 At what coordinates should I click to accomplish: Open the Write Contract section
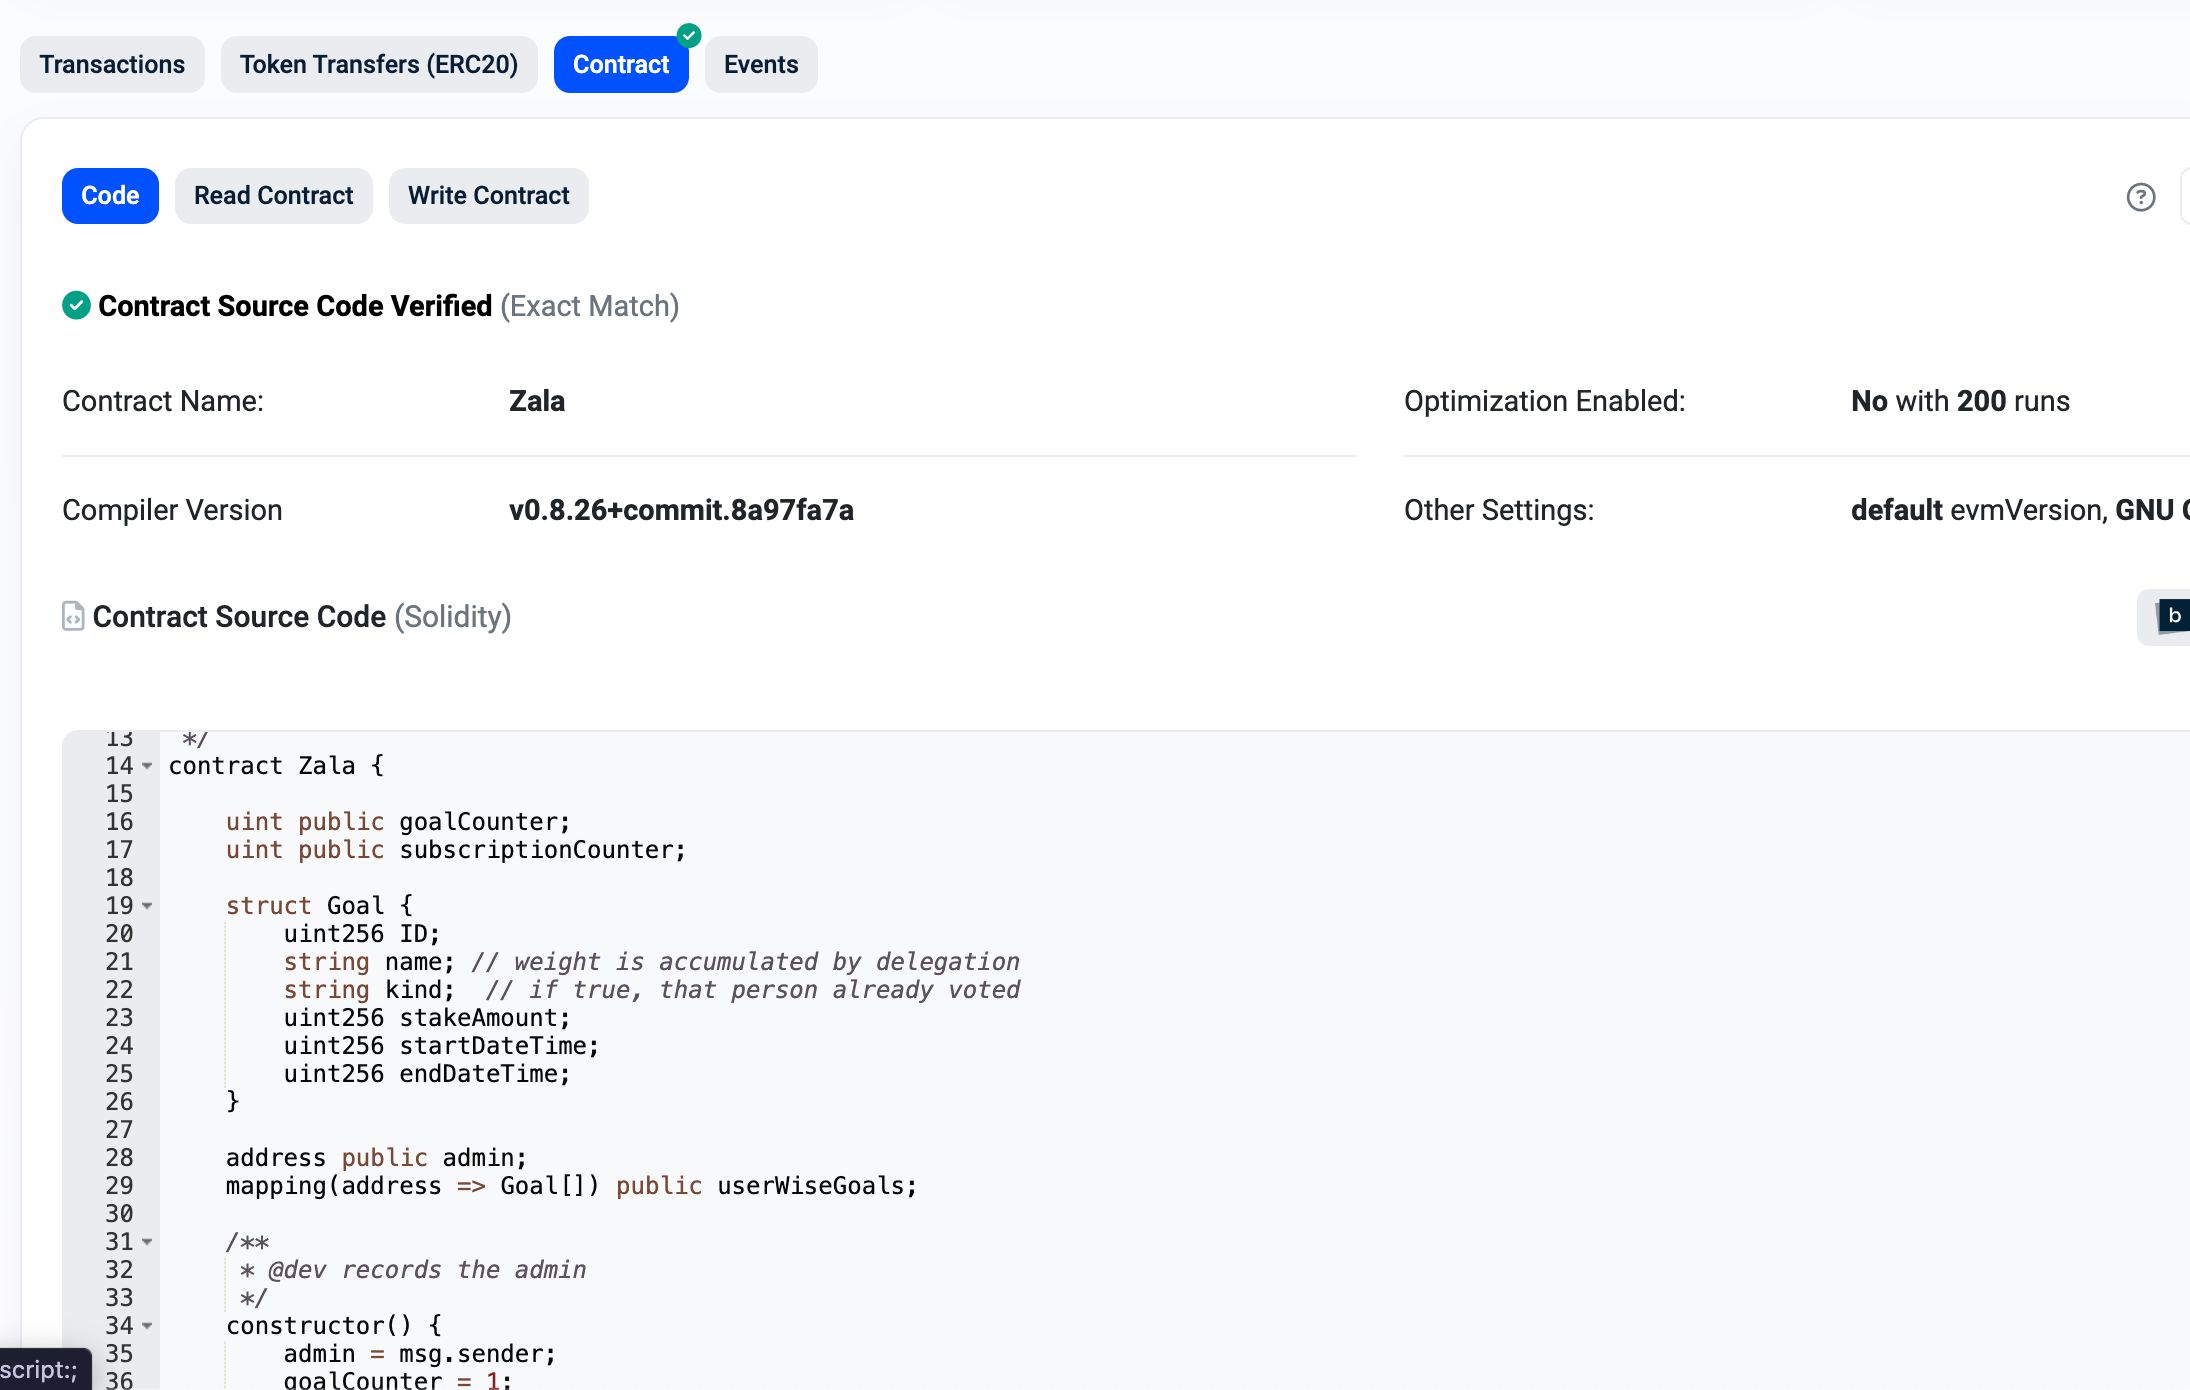coord(489,196)
